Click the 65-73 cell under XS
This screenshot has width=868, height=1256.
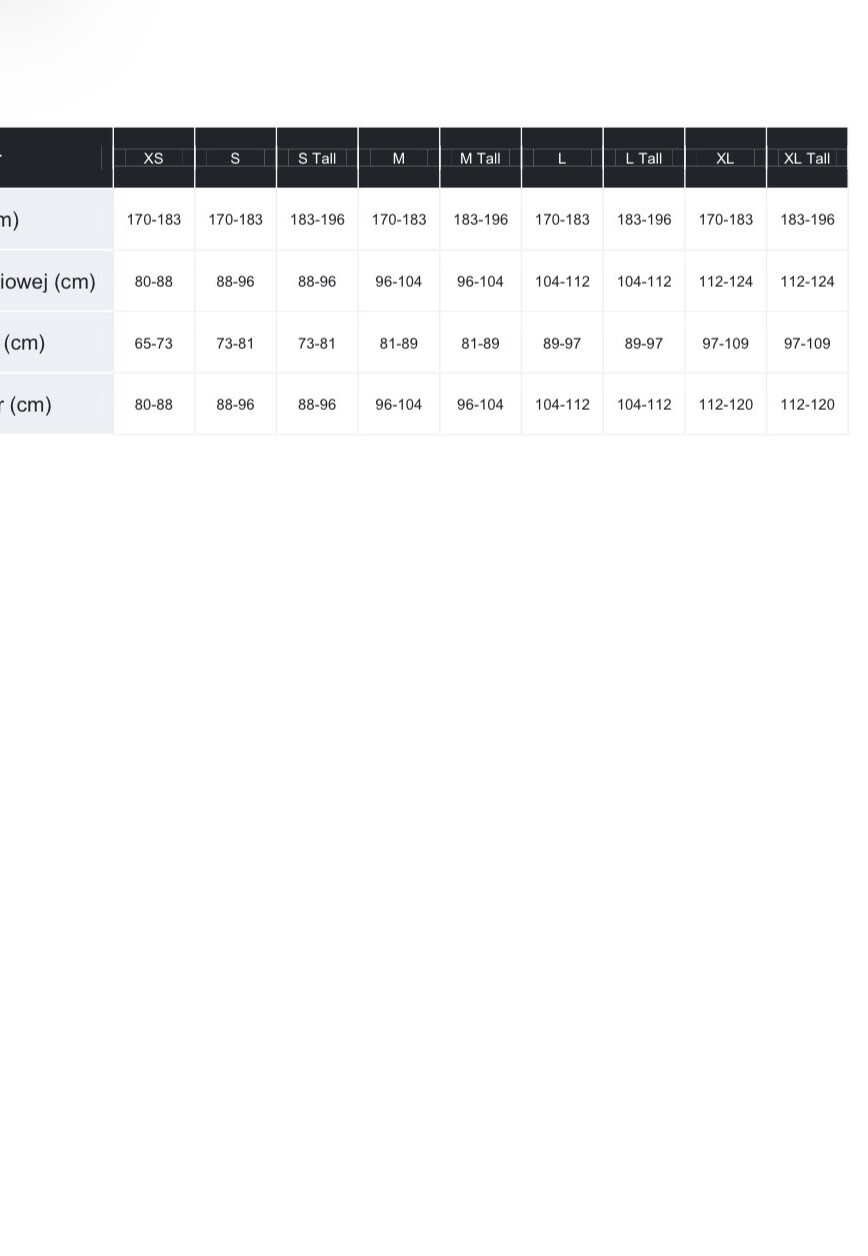154,343
